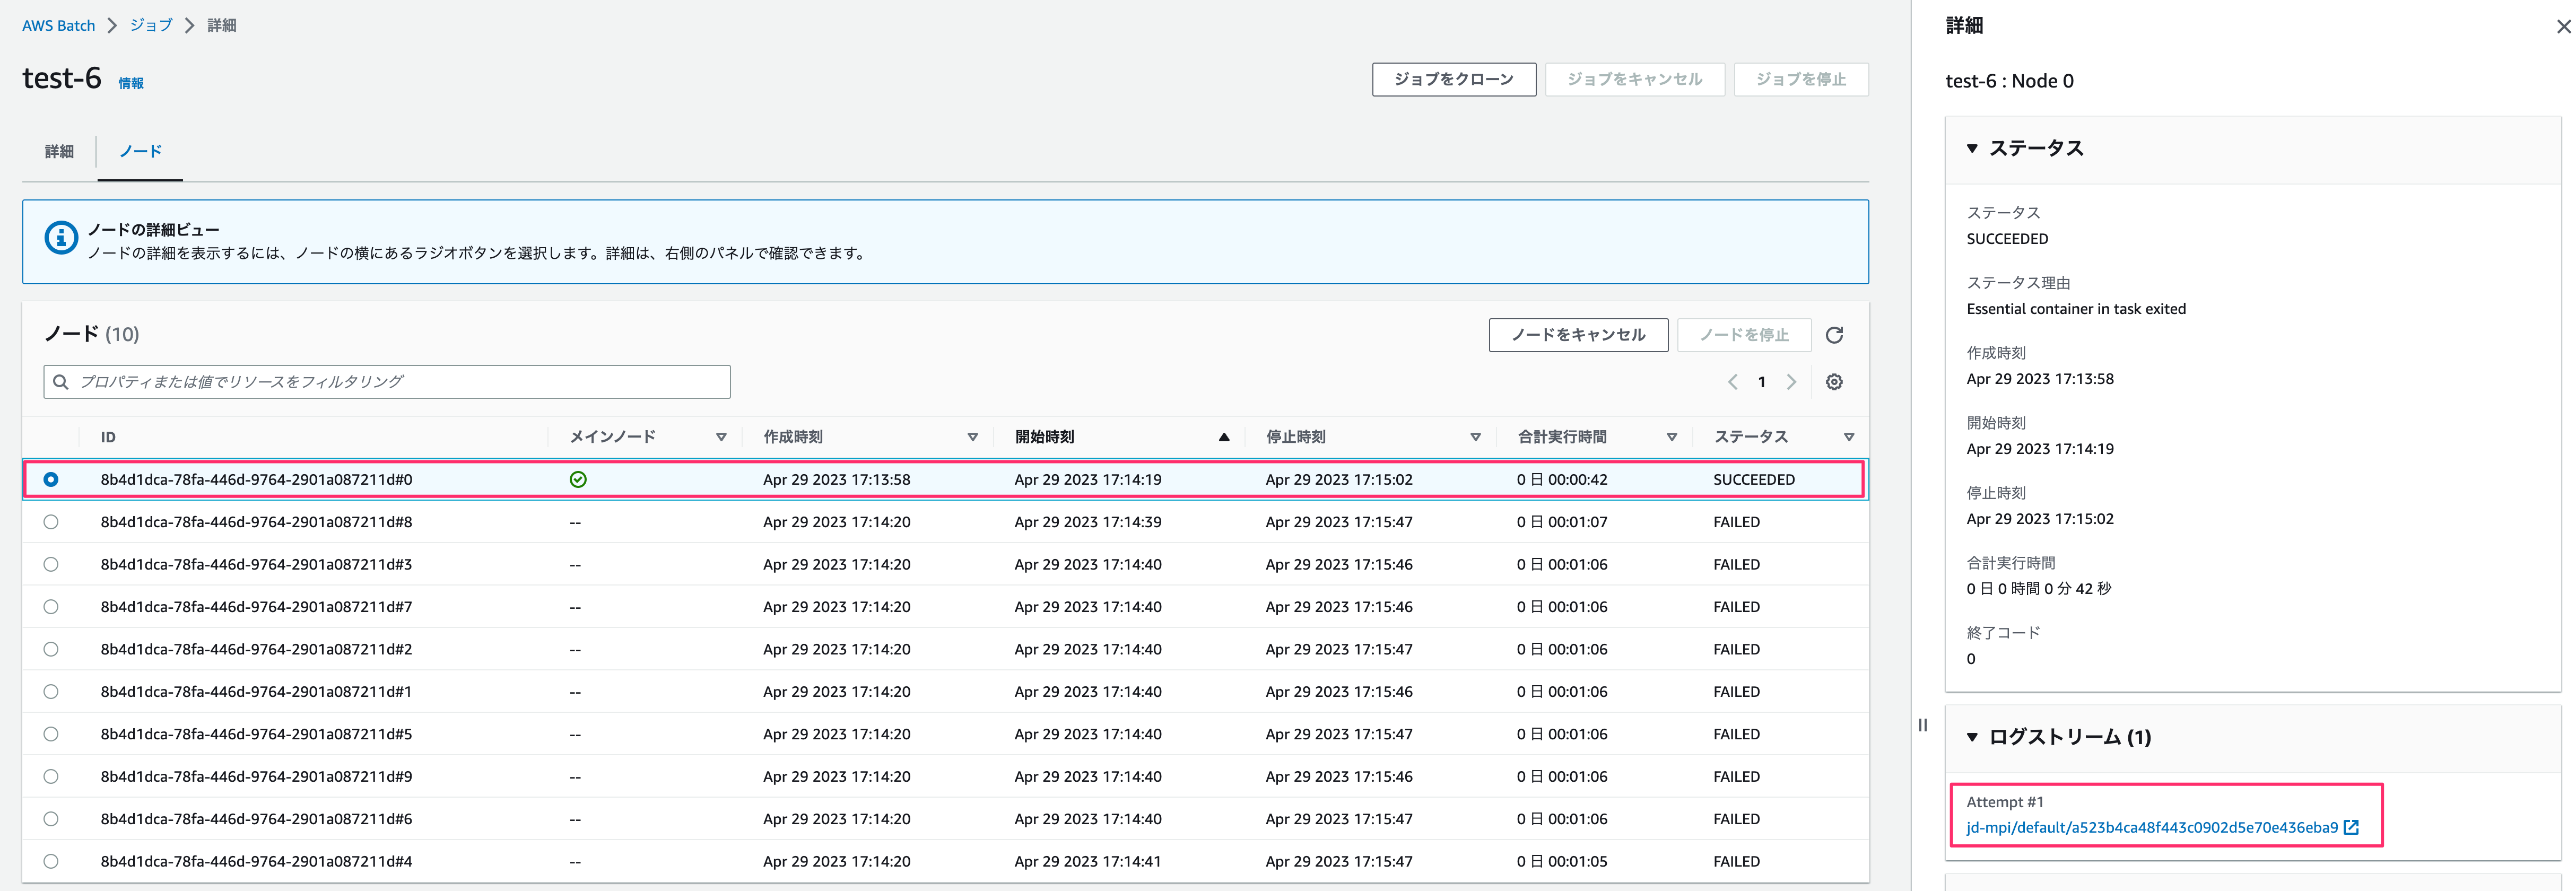Click the info circle icon in banner
The image size is (2576, 891).
61,238
